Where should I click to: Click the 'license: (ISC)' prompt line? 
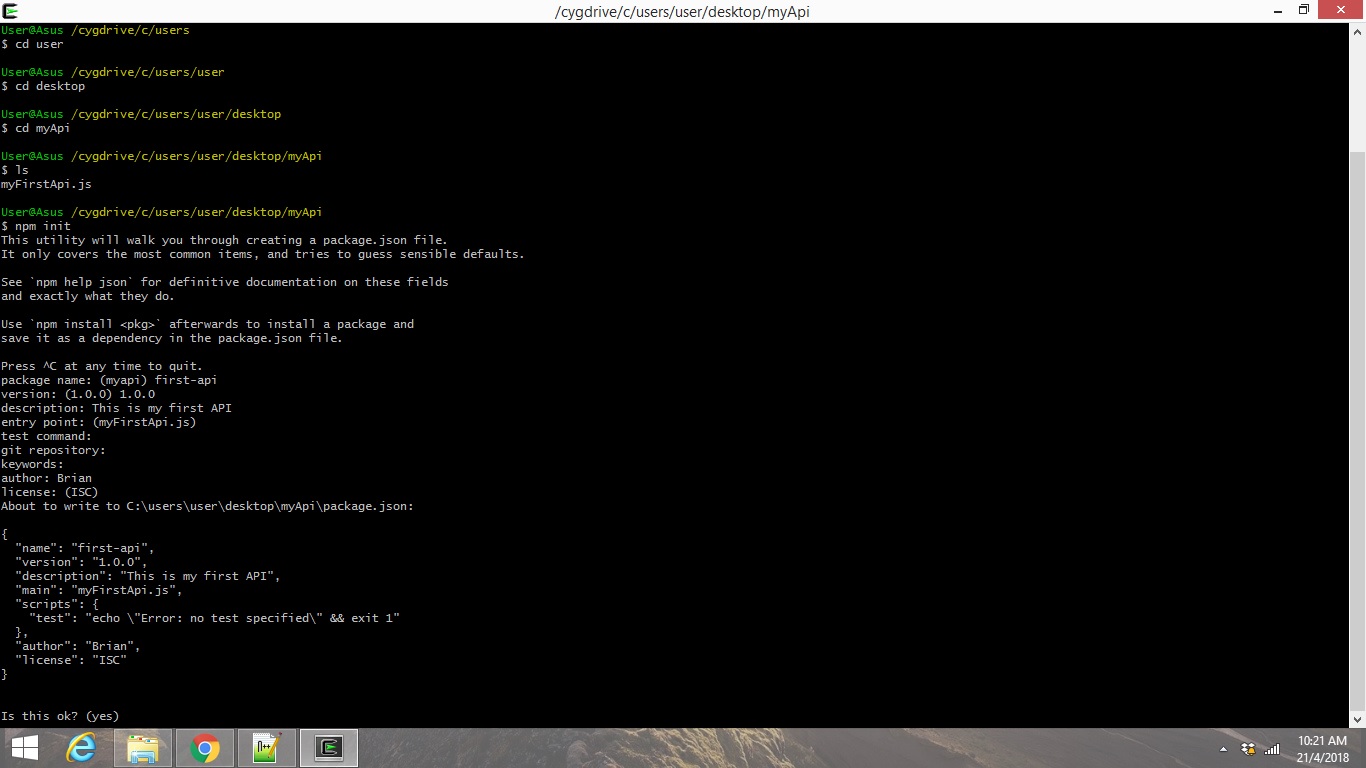(50, 492)
